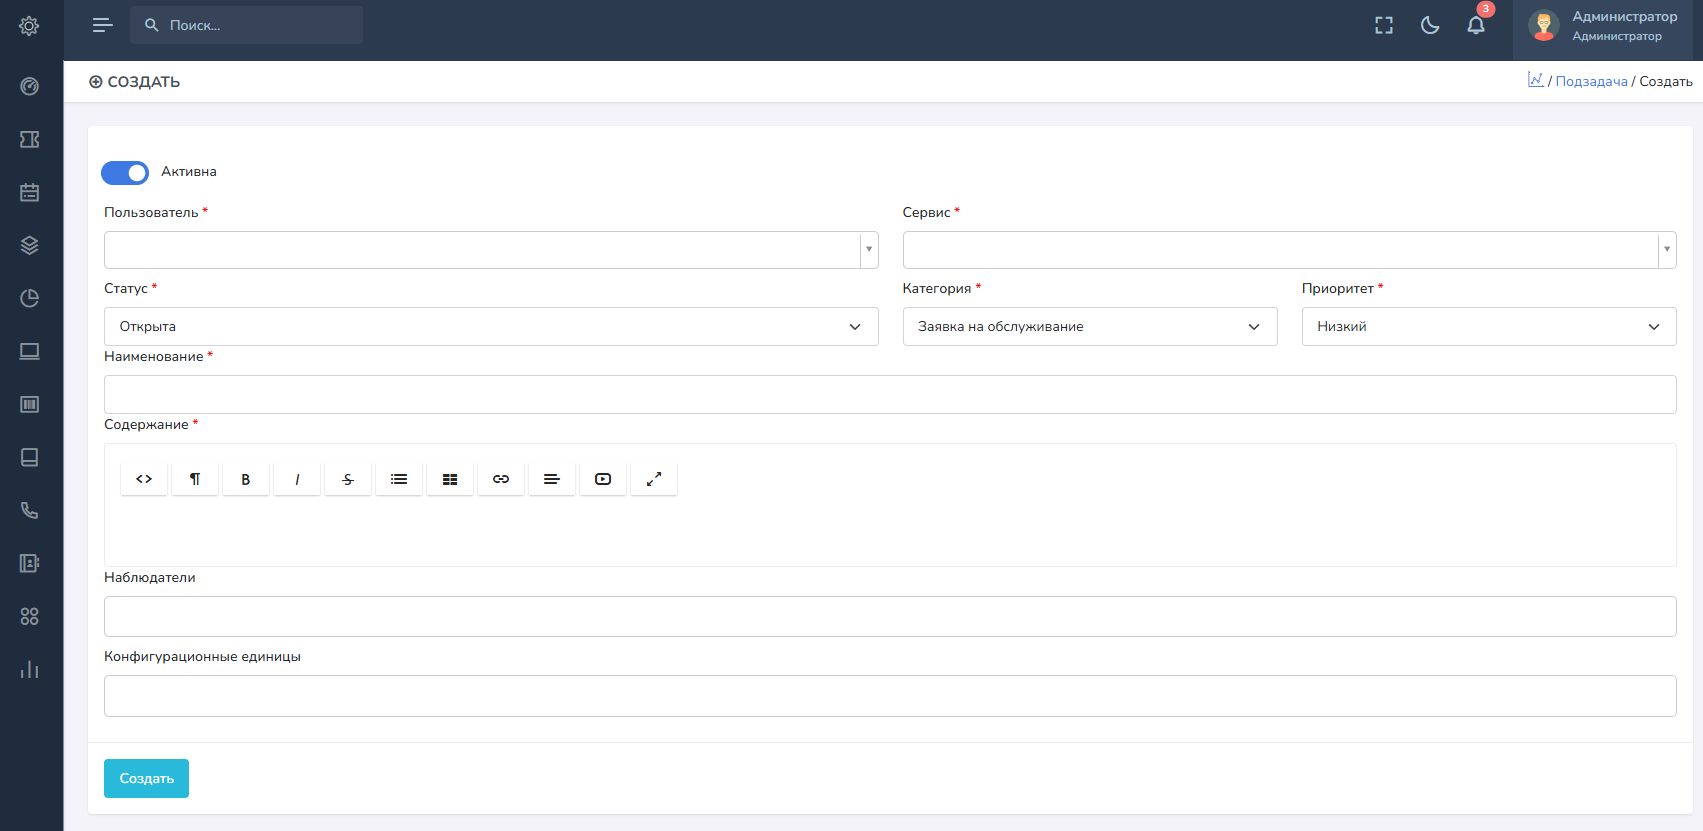Open the notifications bell
Screen dimensions: 1703x831
pyautogui.click(x=1476, y=26)
